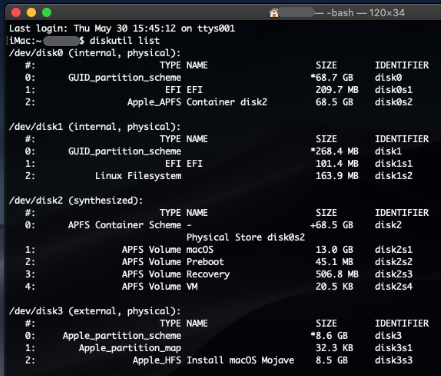Click the "disk1s2" identifier

pyautogui.click(x=393, y=176)
